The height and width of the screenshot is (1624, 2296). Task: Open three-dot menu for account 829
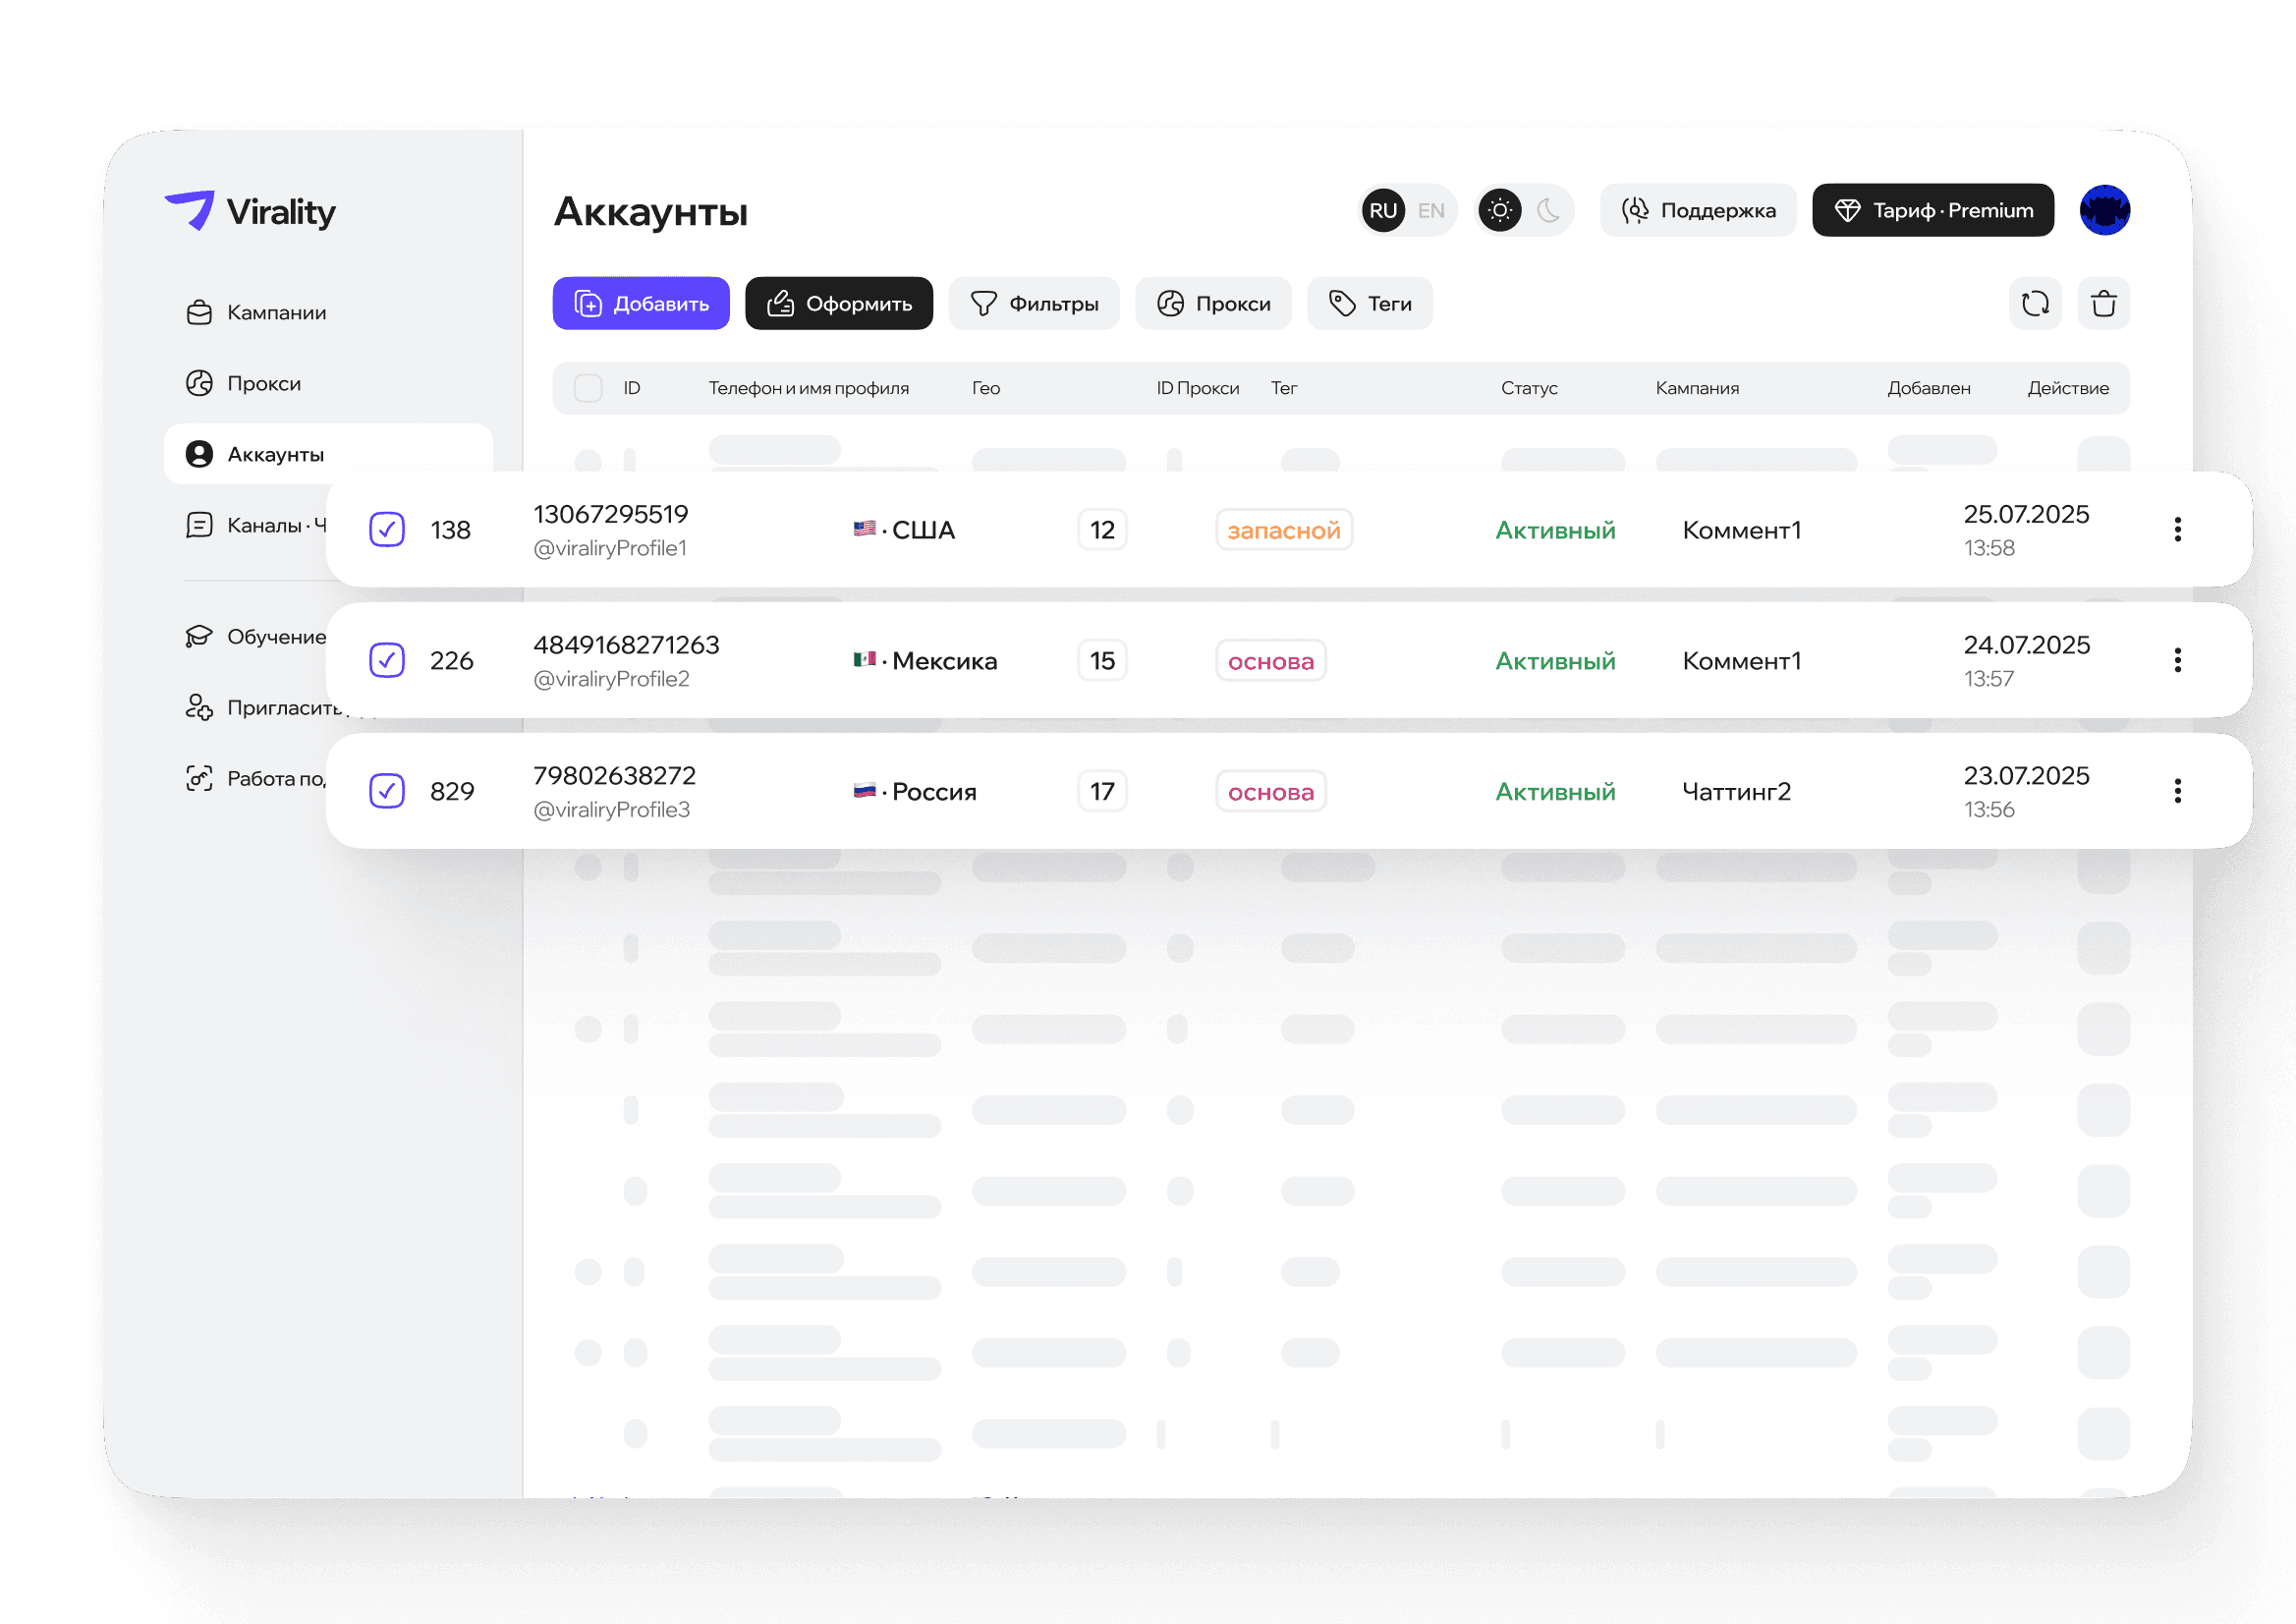pos(2177,791)
